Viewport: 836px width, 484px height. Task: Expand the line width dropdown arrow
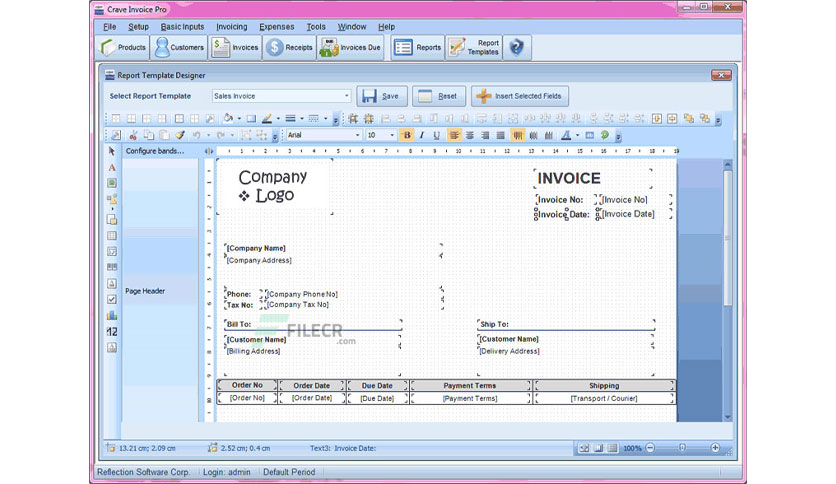pos(301,118)
